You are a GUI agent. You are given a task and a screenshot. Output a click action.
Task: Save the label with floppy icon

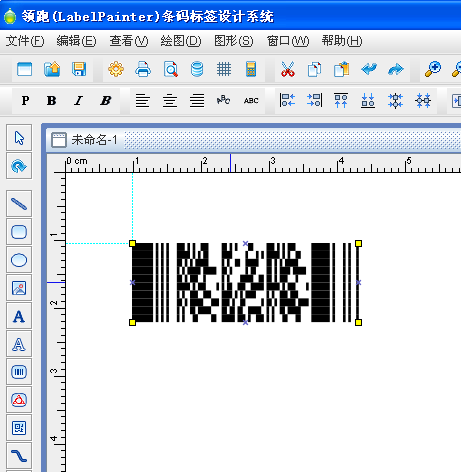(79, 69)
